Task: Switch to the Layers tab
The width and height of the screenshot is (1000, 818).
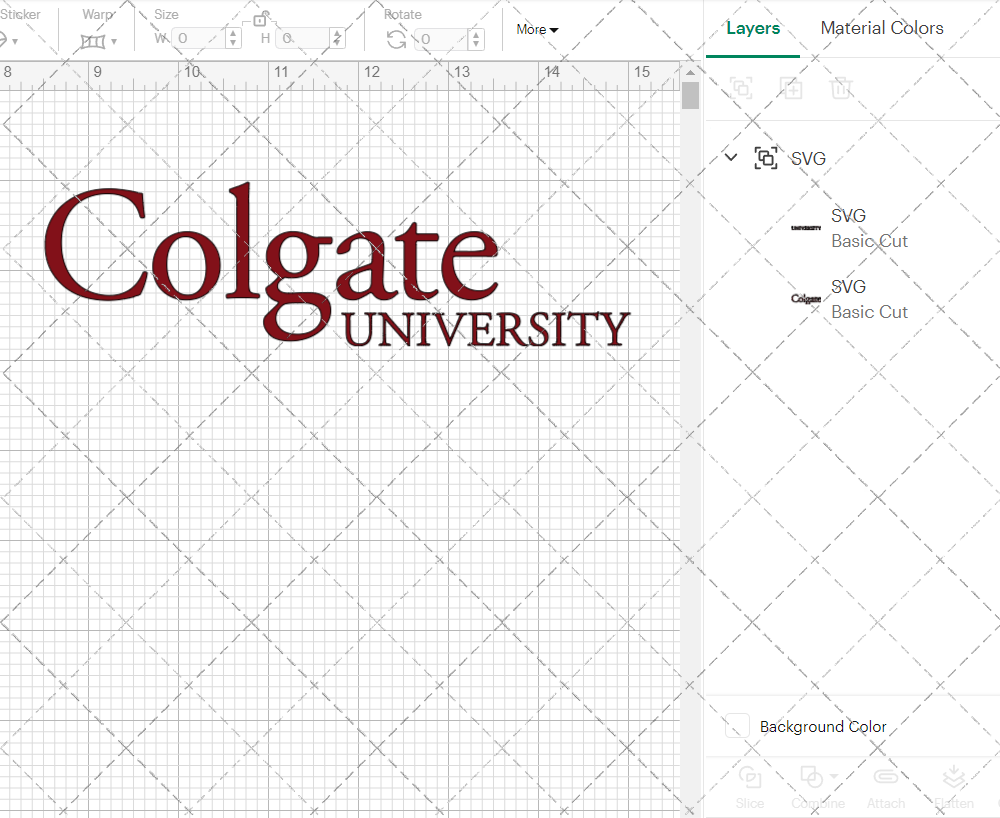Action: pos(753,29)
